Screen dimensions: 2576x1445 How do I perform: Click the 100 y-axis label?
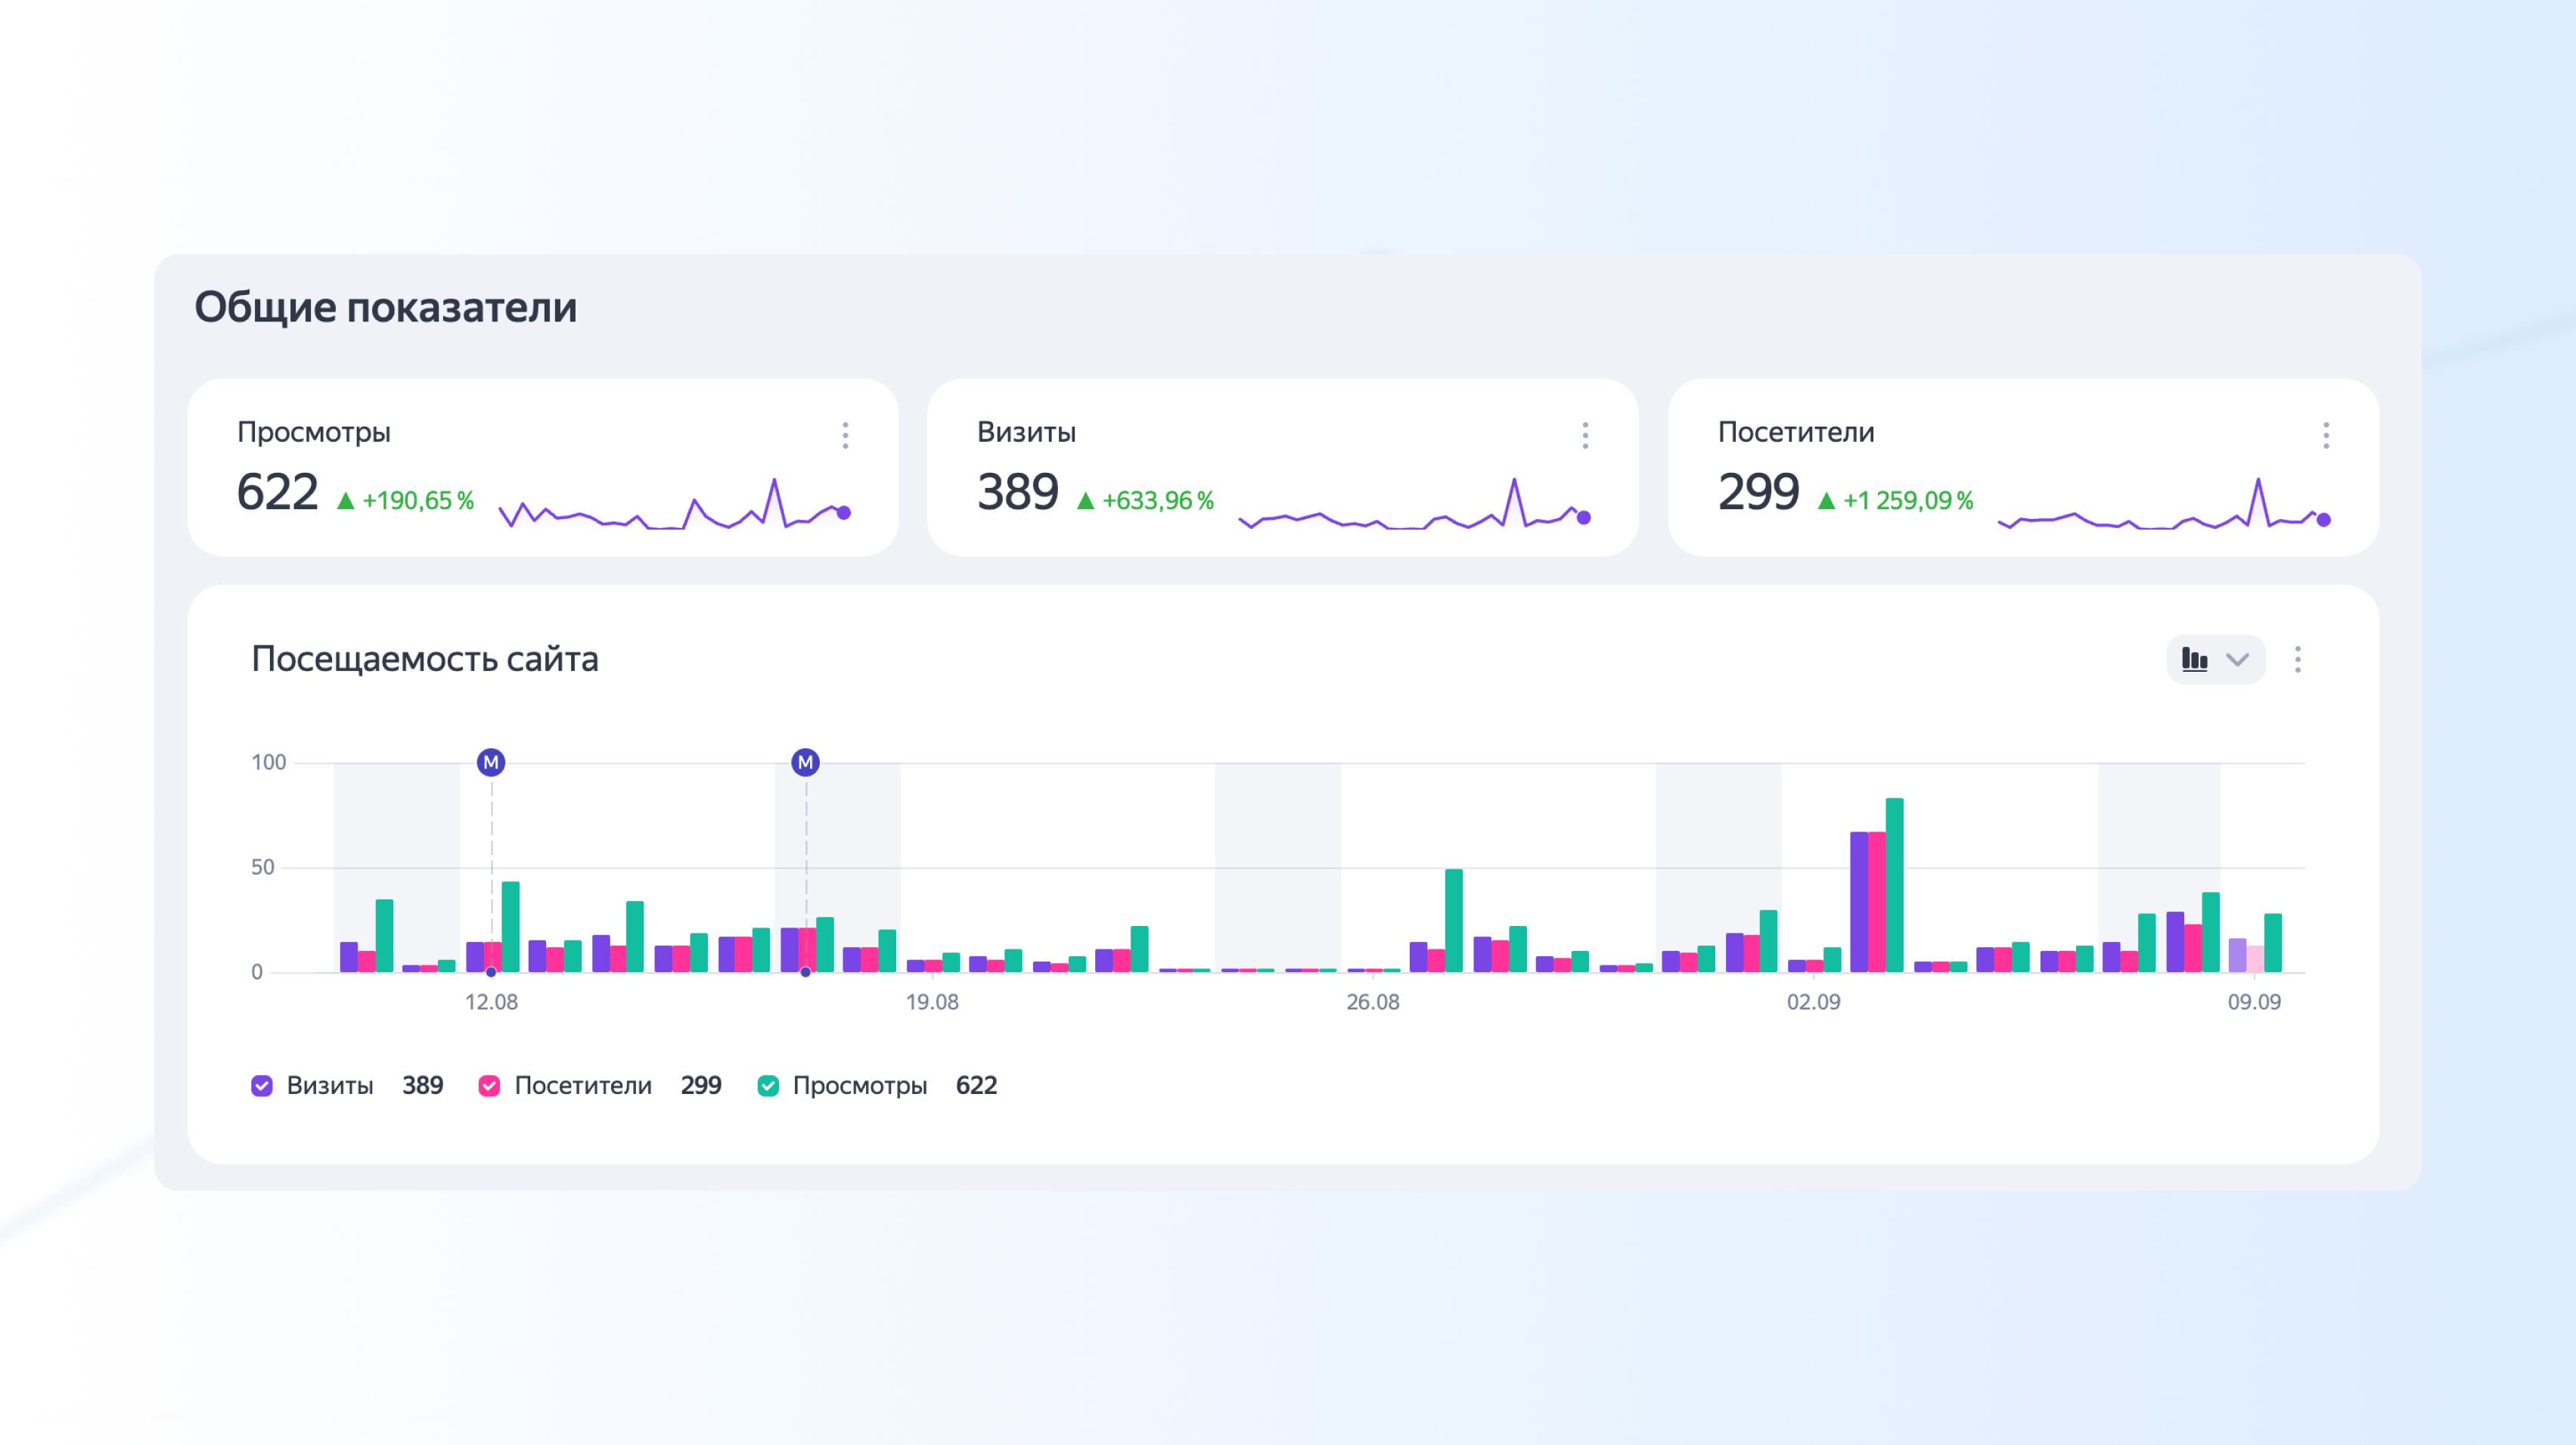268,762
